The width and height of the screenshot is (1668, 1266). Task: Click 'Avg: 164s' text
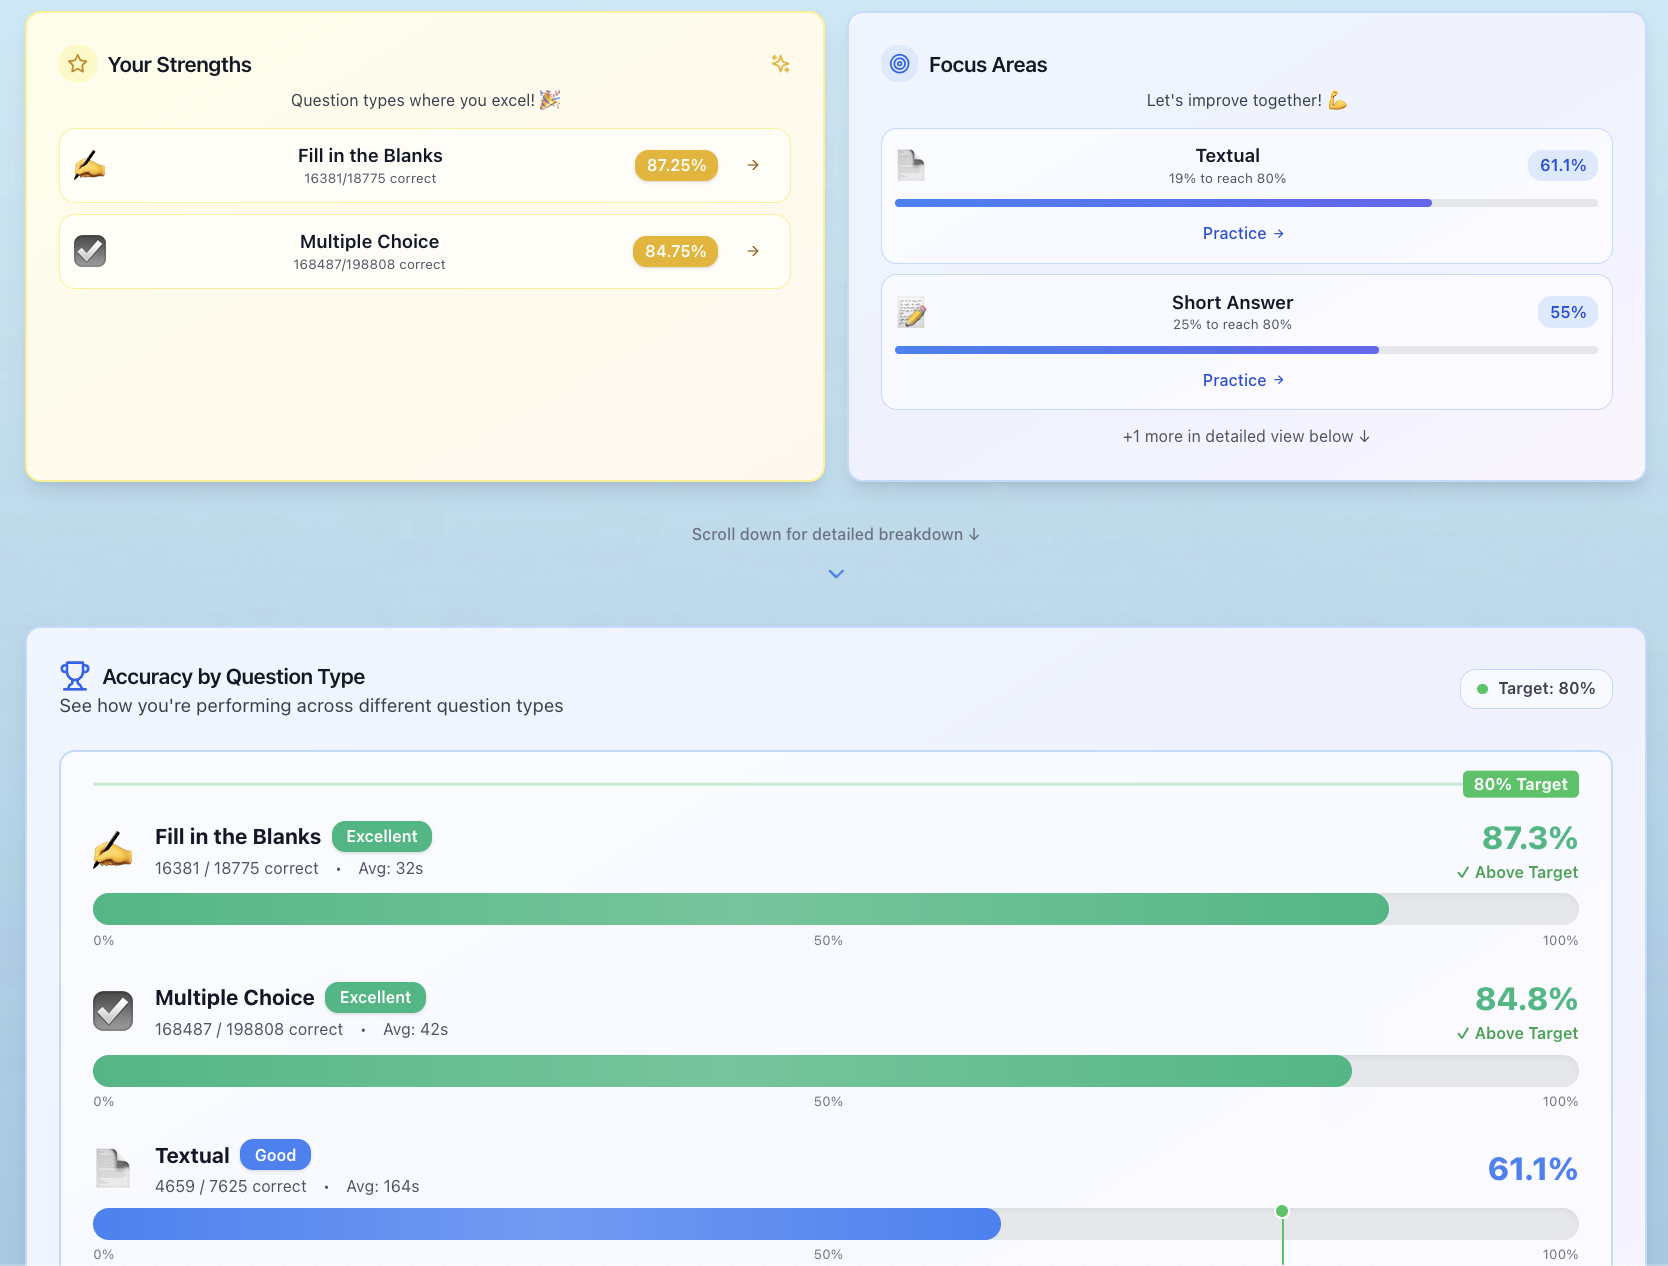click(x=383, y=1186)
